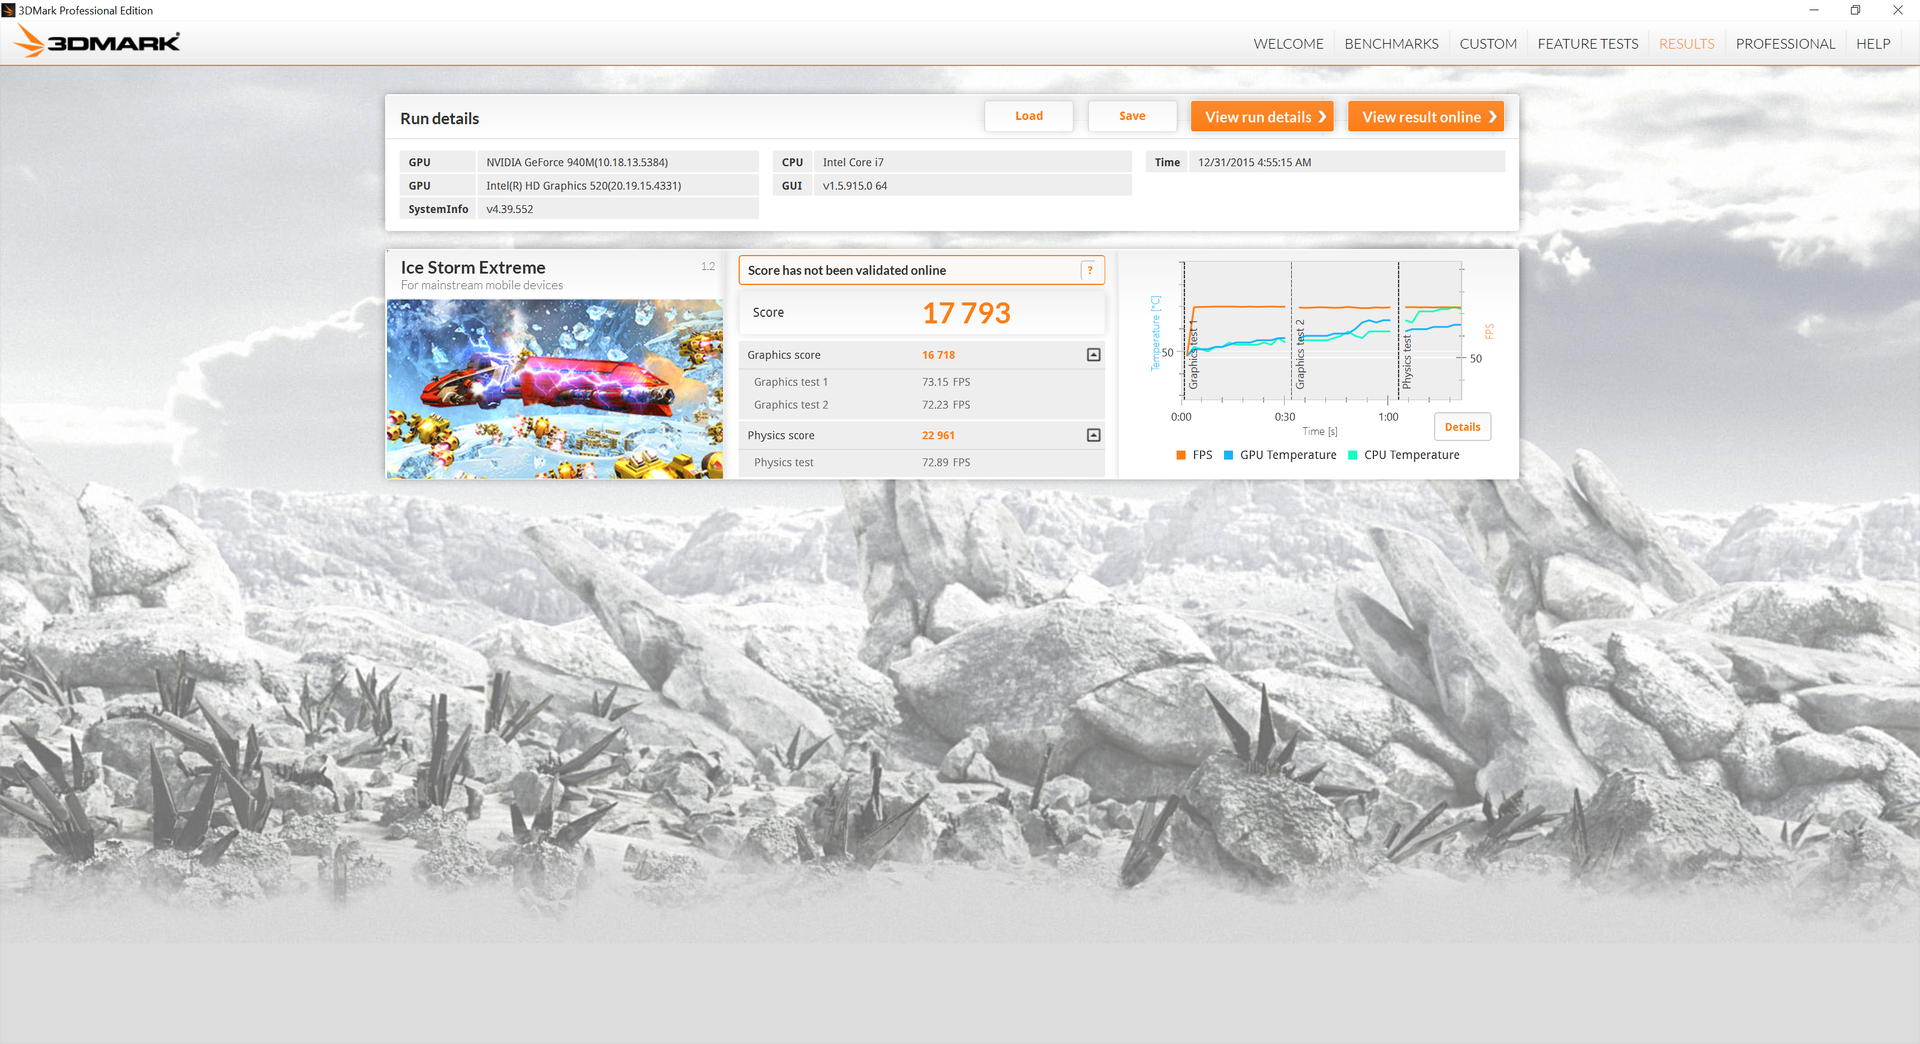Click the GPU Temperature blue legend swatch
This screenshot has width=1920, height=1044.
[x=1228, y=455]
